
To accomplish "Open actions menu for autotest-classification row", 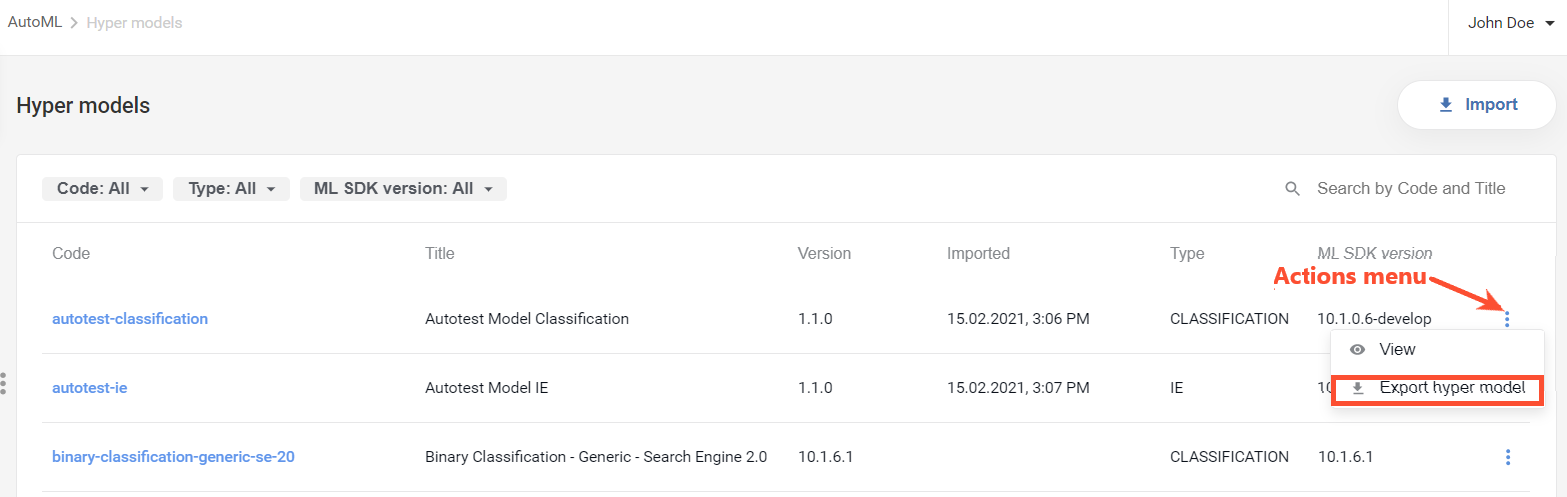I will 1507,319.
